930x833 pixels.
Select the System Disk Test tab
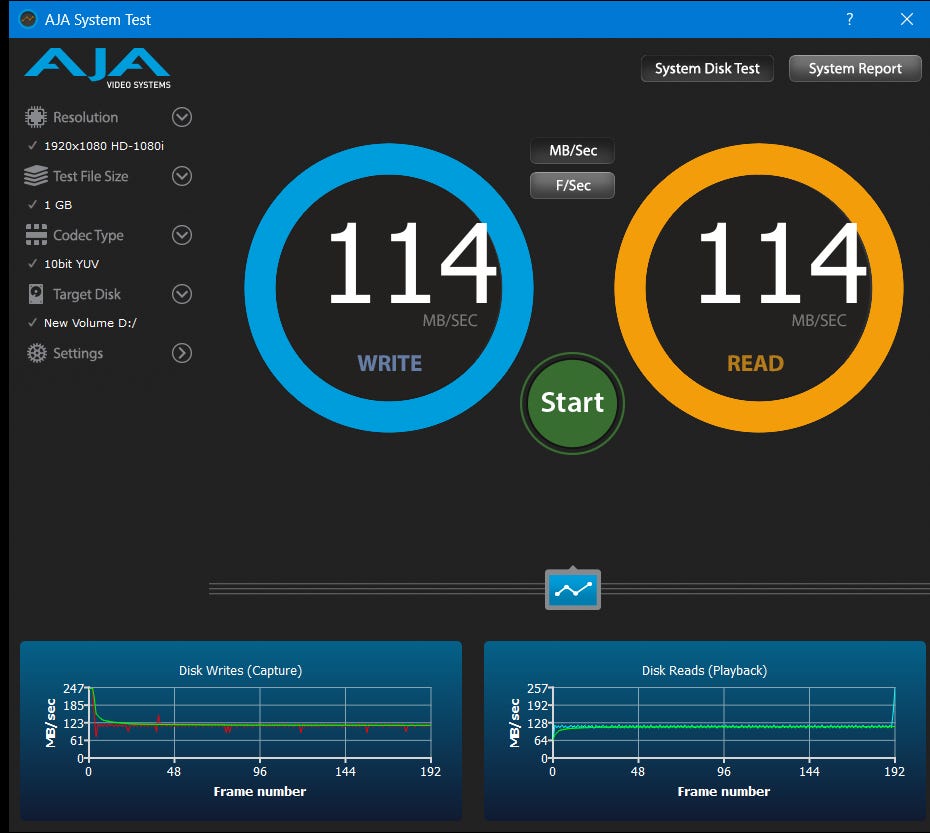click(707, 69)
